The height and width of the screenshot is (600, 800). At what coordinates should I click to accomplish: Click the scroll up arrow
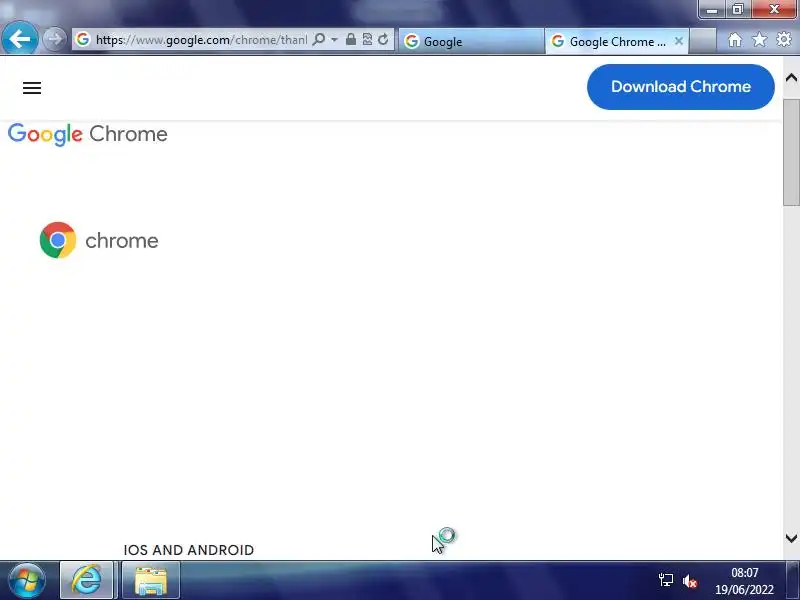point(791,78)
